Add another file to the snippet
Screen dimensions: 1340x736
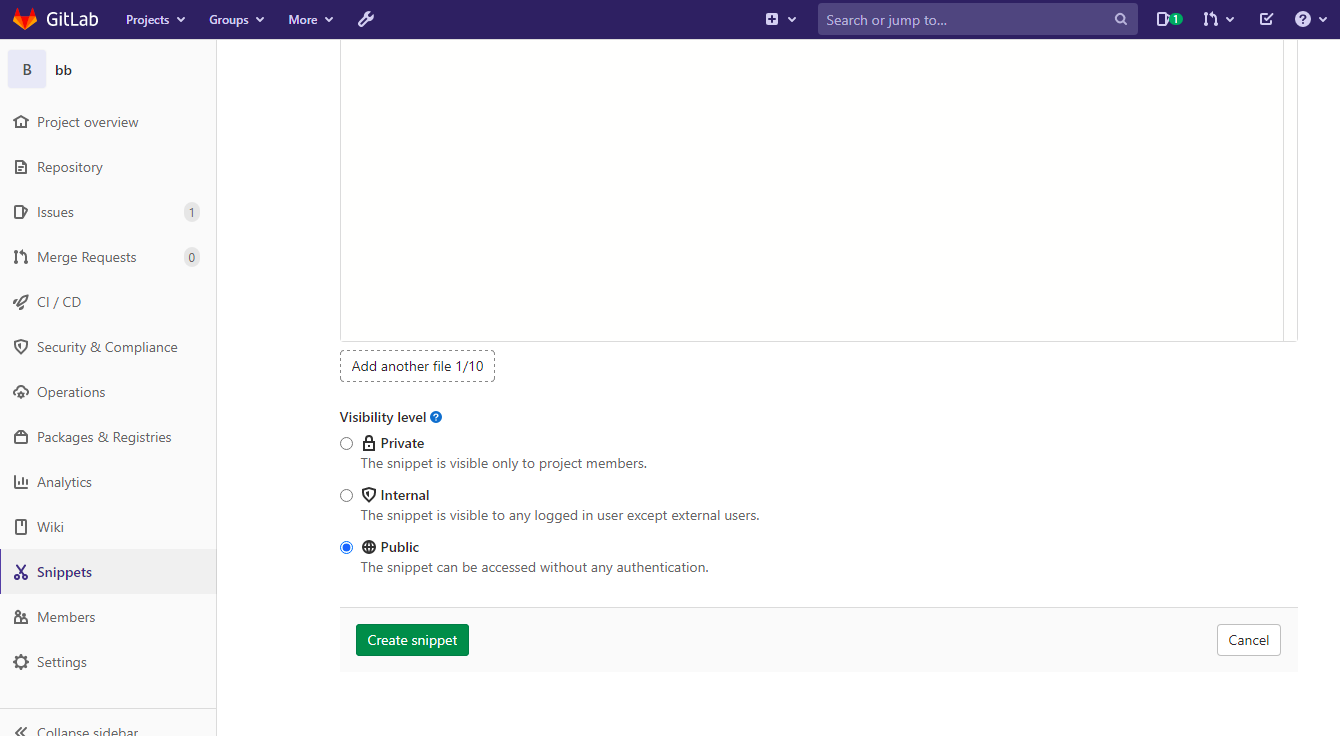(x=417, y=366)
